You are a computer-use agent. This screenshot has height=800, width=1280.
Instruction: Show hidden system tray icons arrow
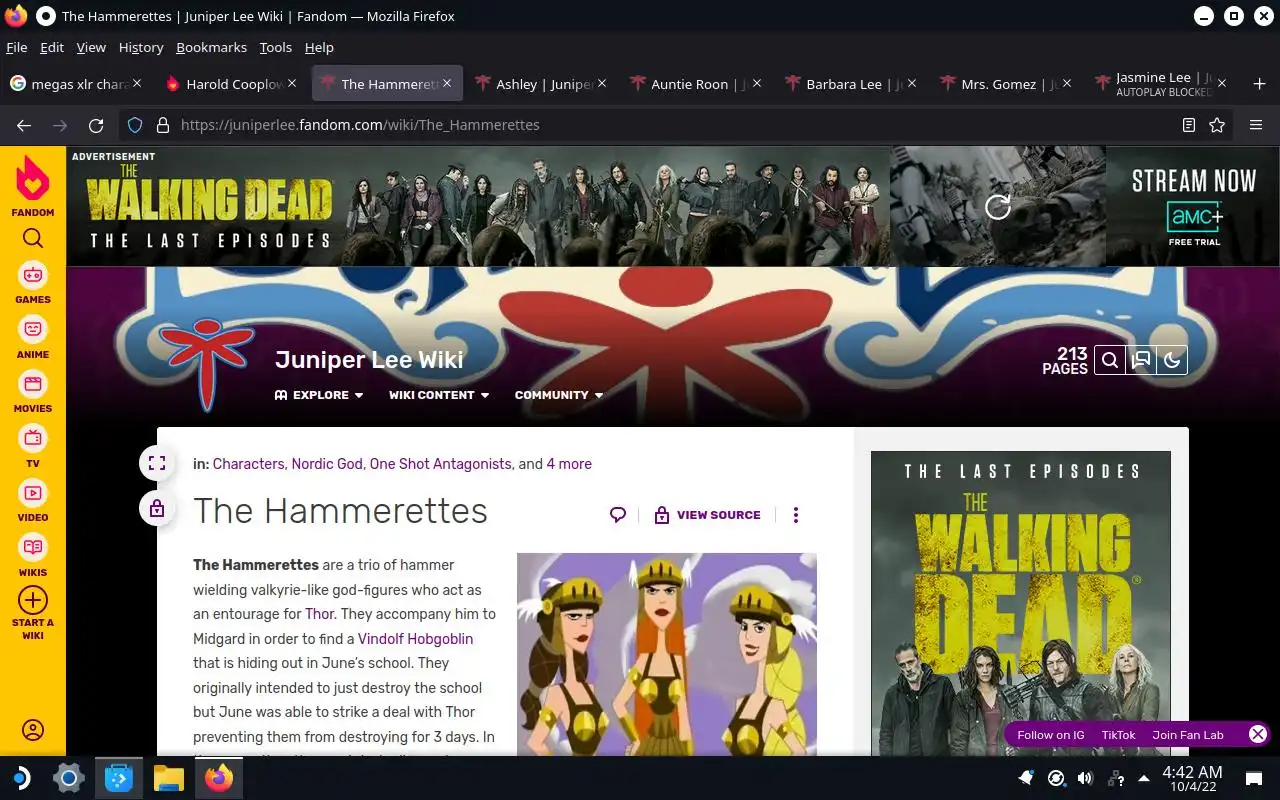tap(1143, 777)
